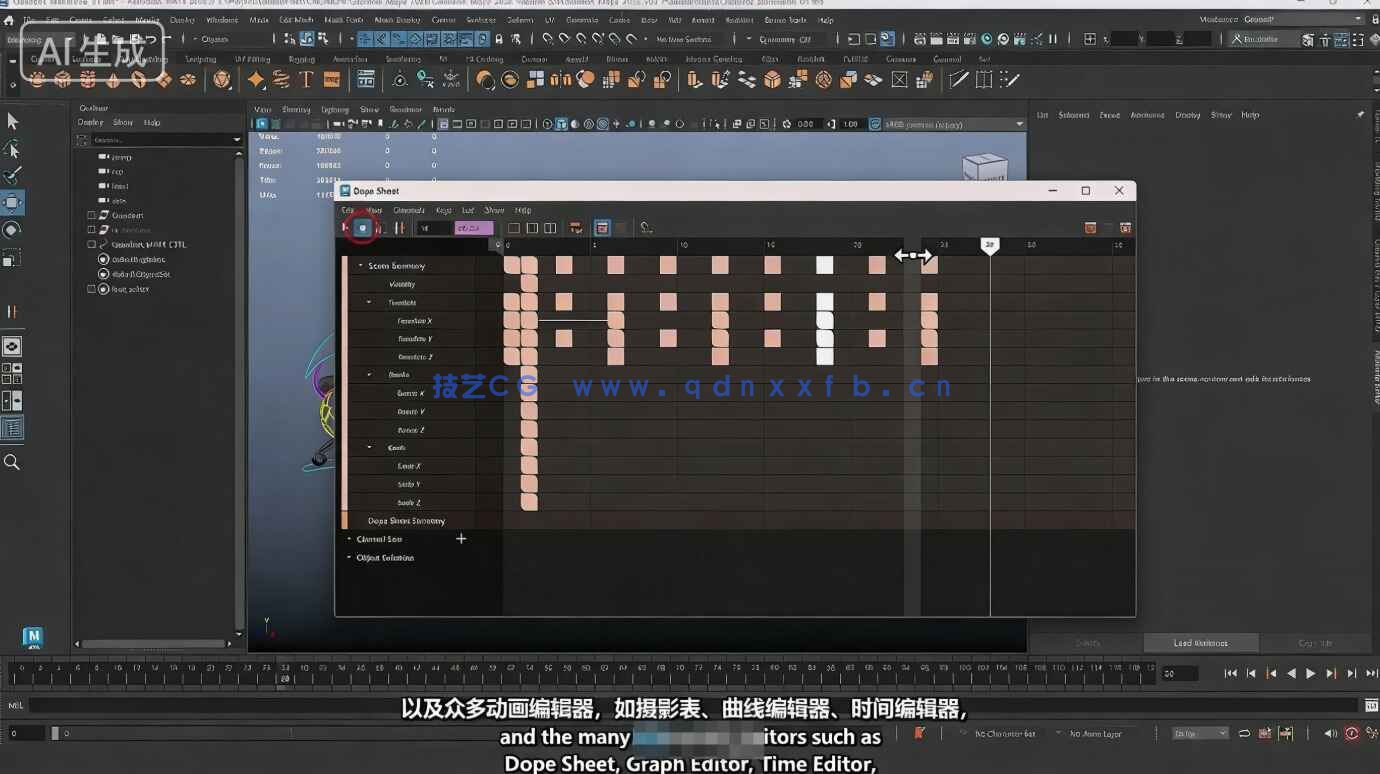Collapse the Scene Summary tree in Dope Sheet

[x=360, y=265]
